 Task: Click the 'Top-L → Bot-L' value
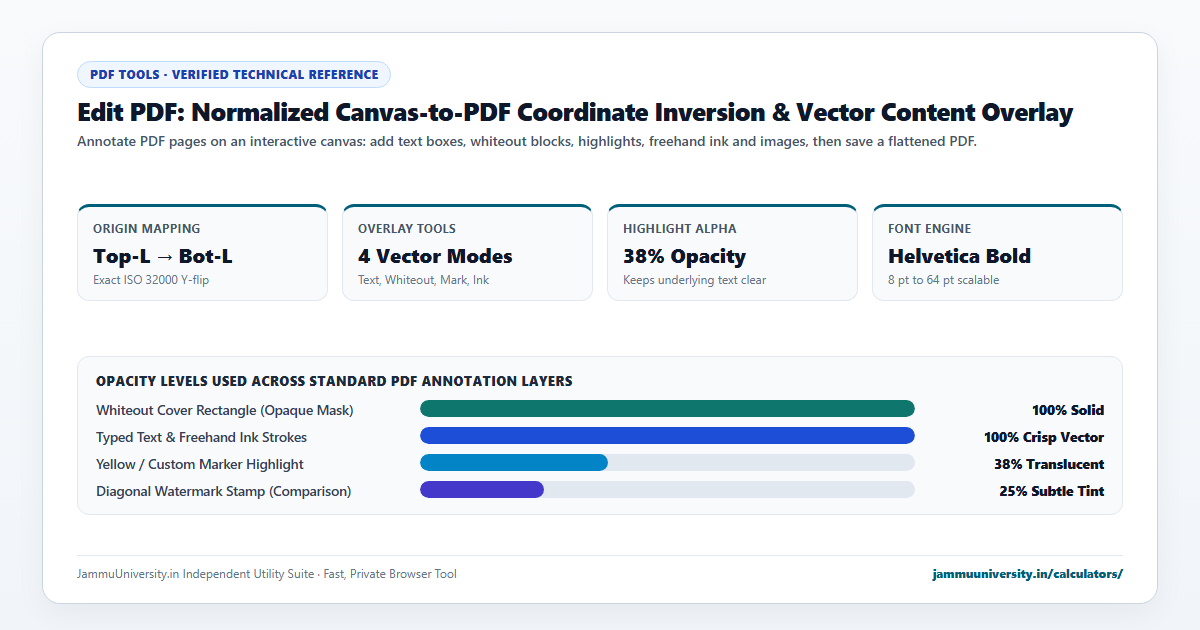point(163,256)
